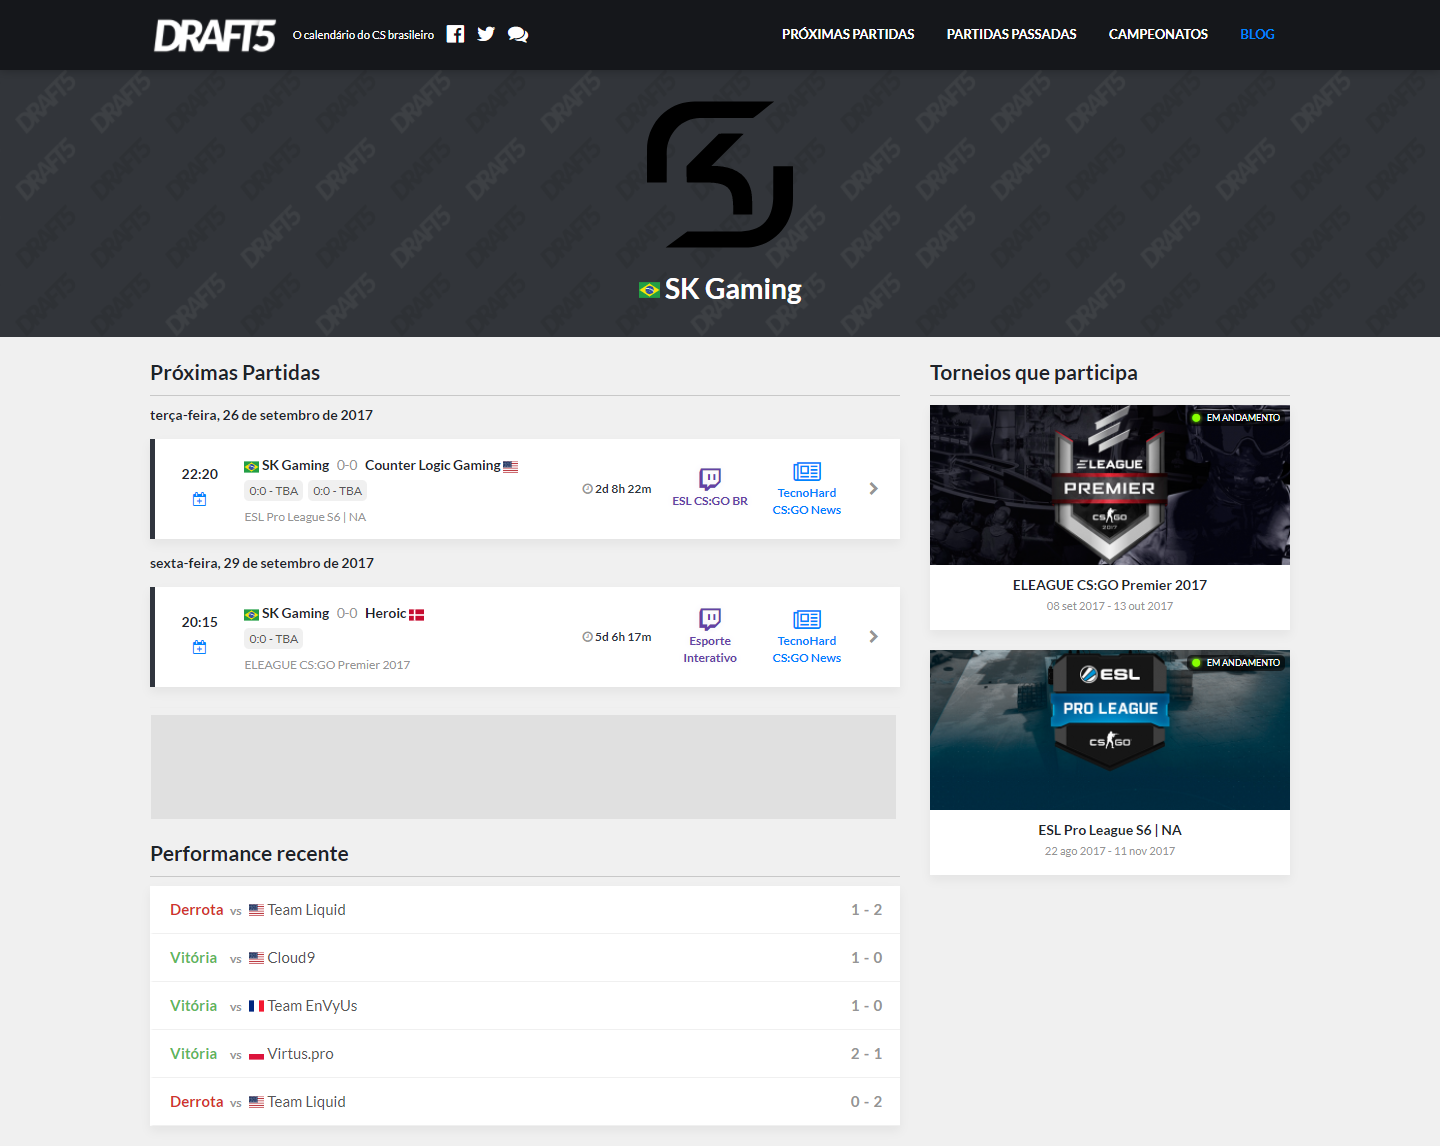This screenshot has height=1146, width=1440.
Task: Select the Vitória vs Virtus.pro result row
Action: [x=525, y=1054]
